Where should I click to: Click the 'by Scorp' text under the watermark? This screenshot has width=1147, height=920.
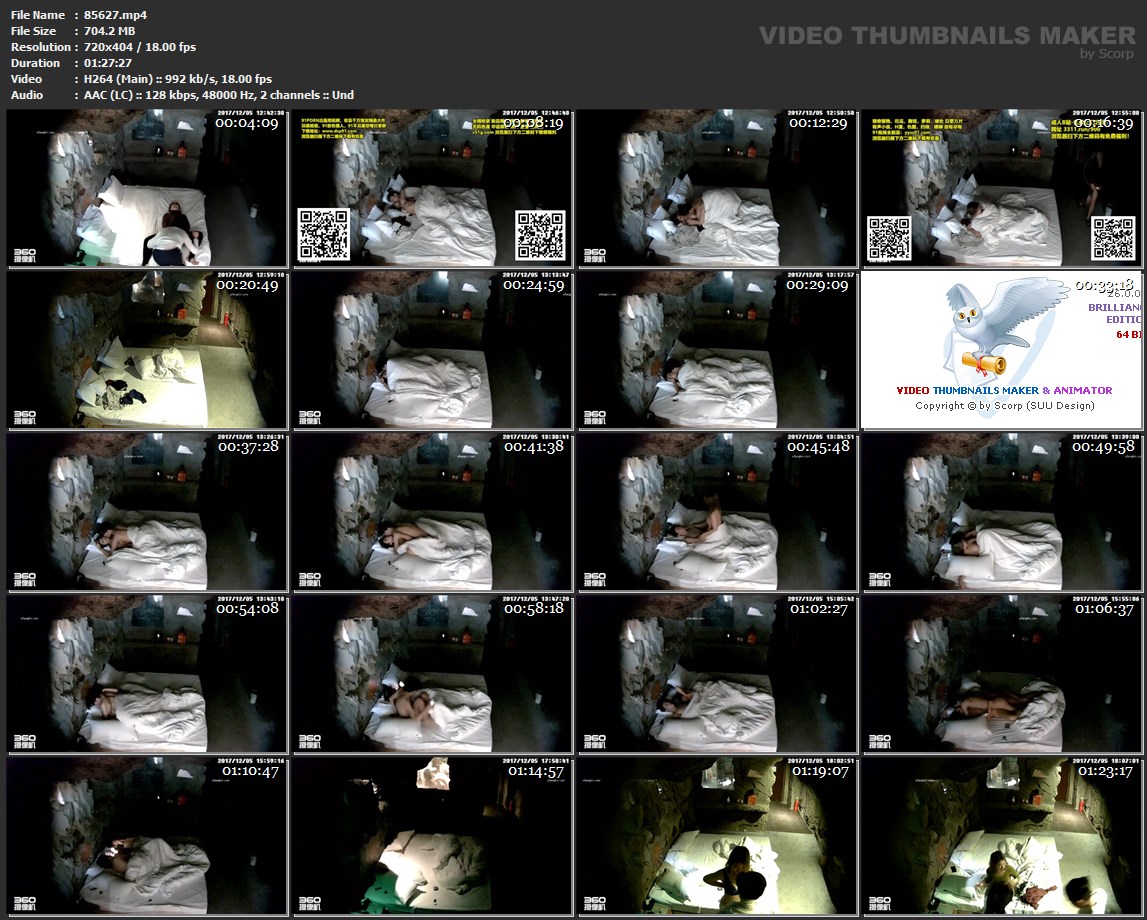1107,54
